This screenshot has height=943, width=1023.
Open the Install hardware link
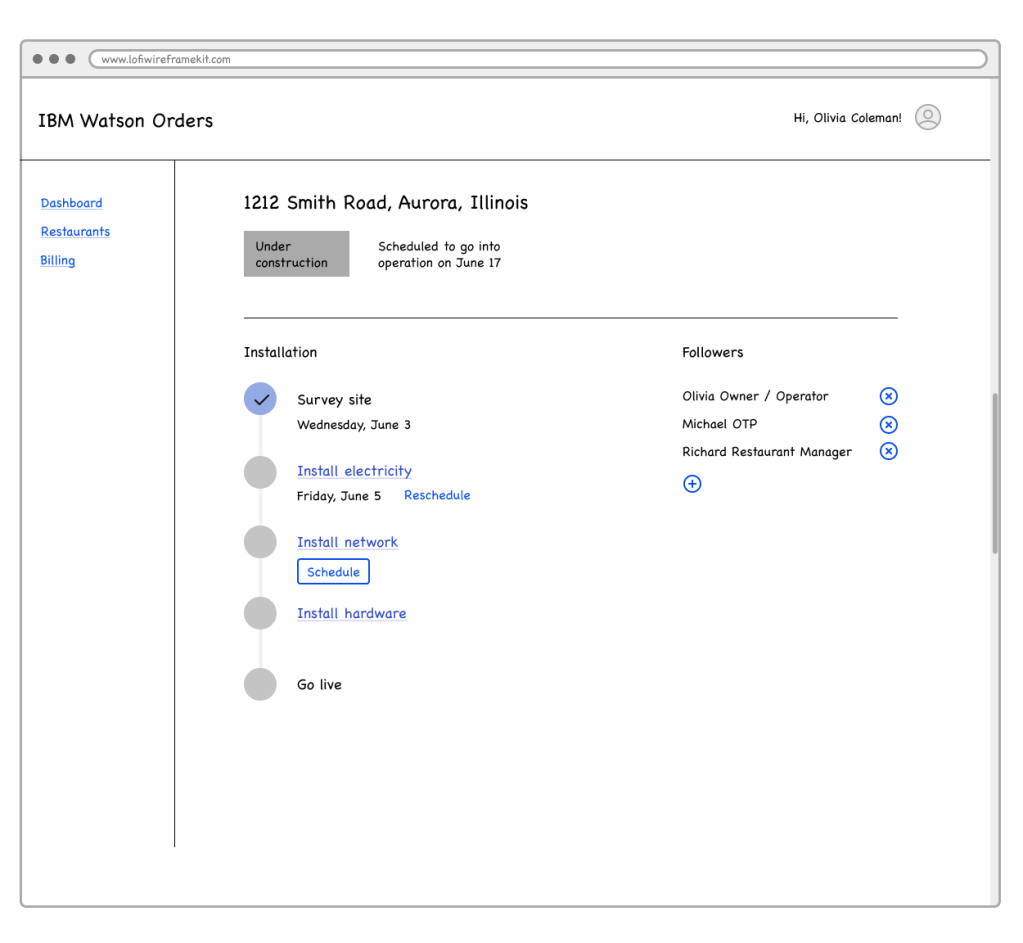point(351,613)
